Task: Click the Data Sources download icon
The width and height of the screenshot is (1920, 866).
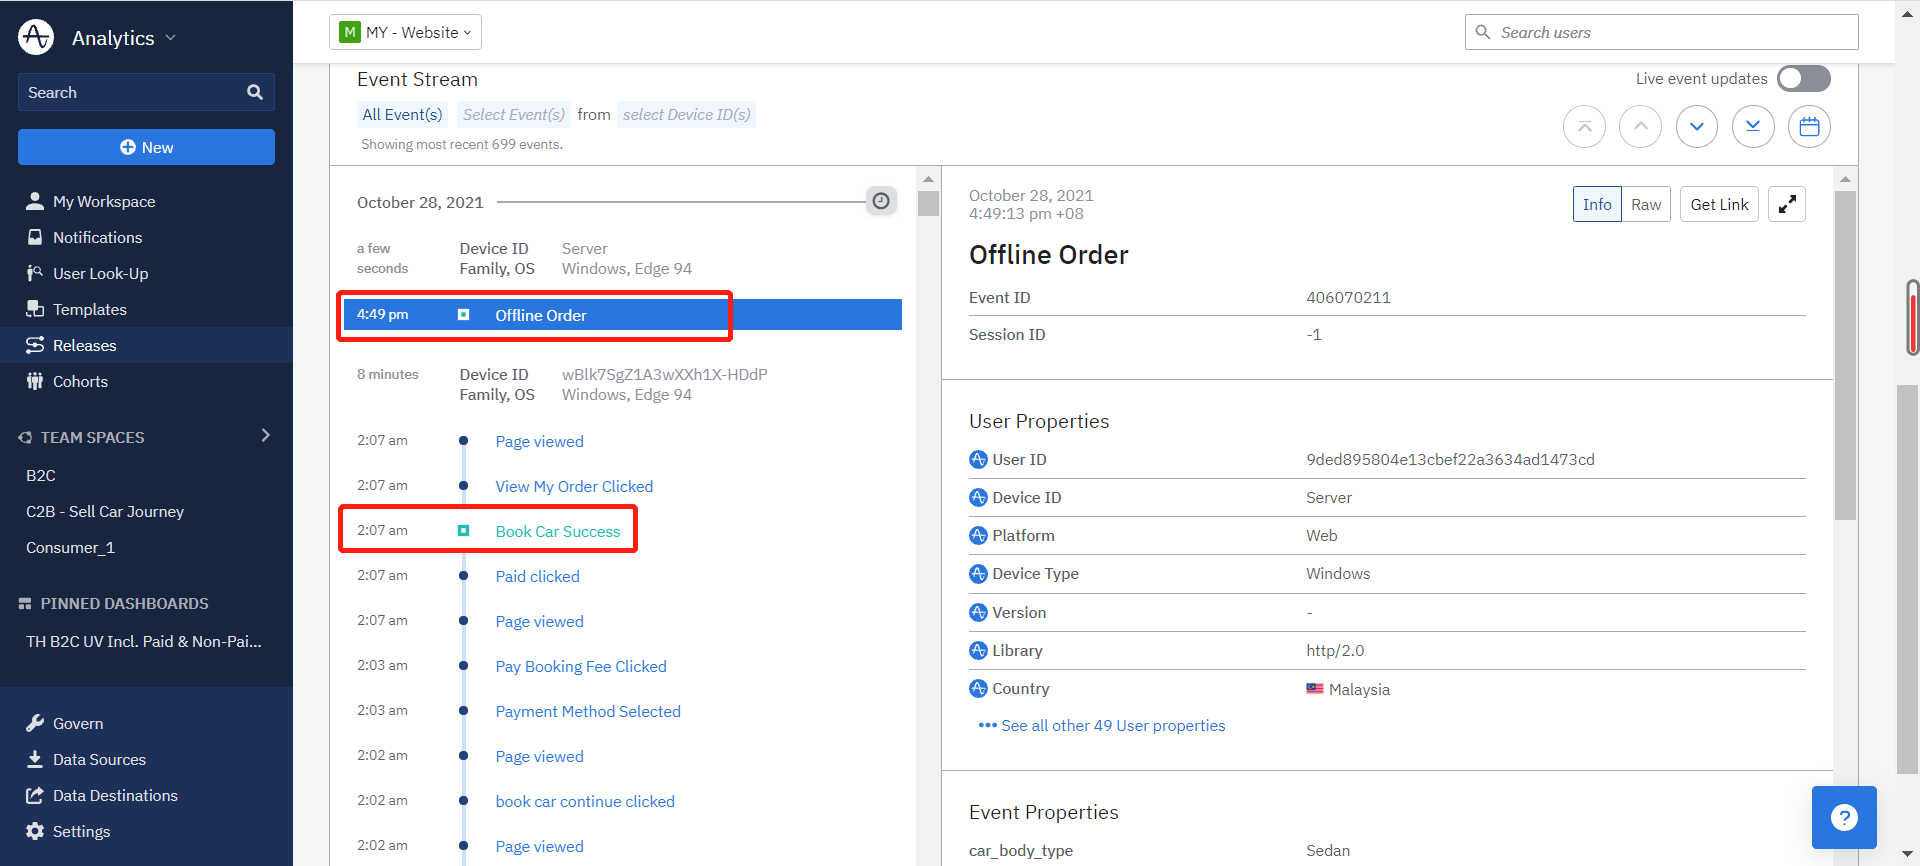Action: tap(35, 759)
